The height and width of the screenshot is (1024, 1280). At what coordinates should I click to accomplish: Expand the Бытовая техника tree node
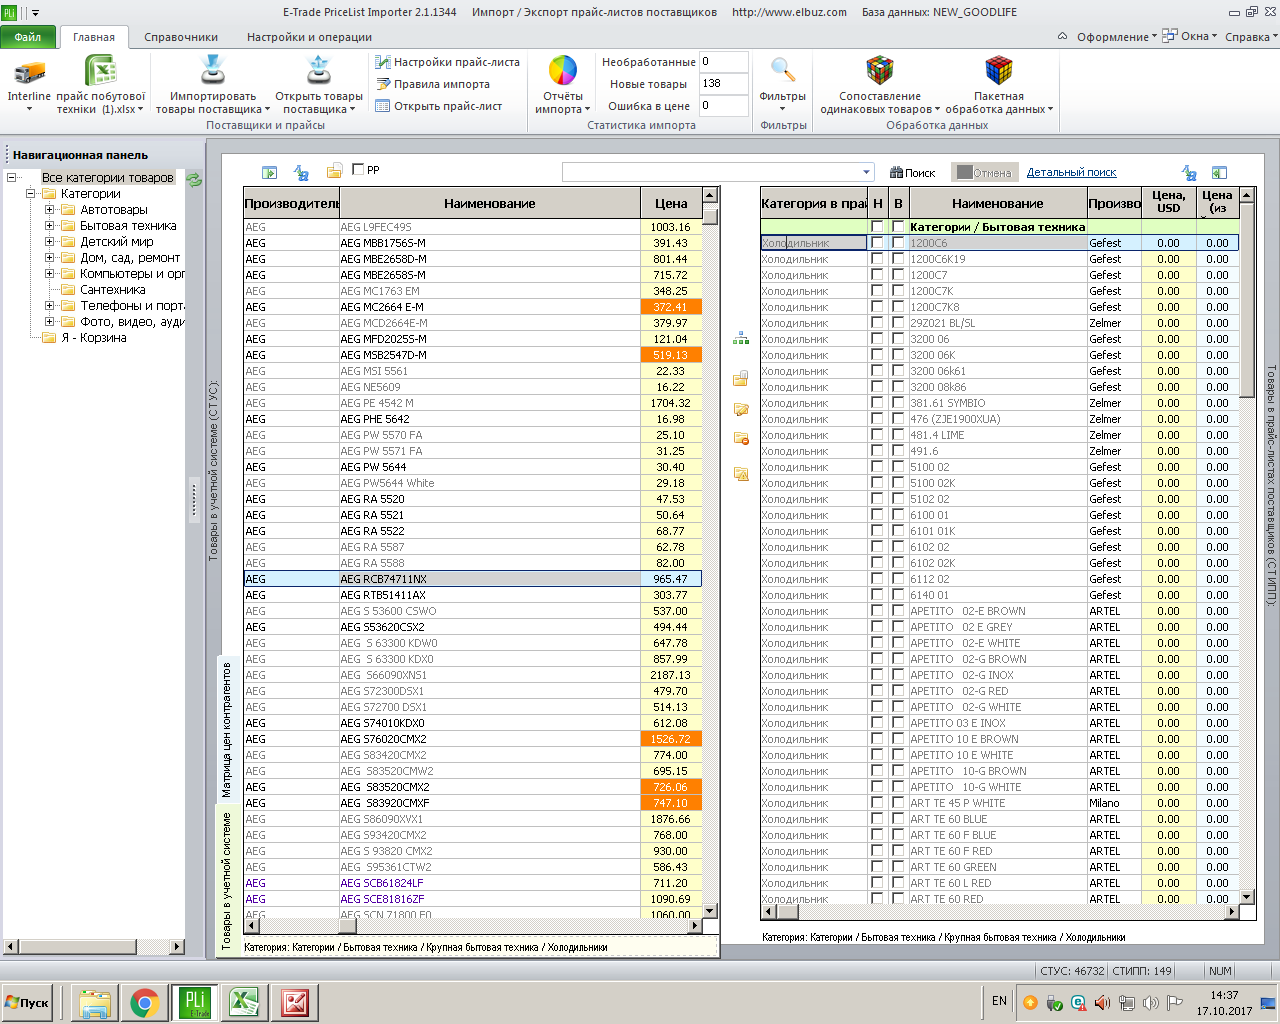[x=49, y=226]
